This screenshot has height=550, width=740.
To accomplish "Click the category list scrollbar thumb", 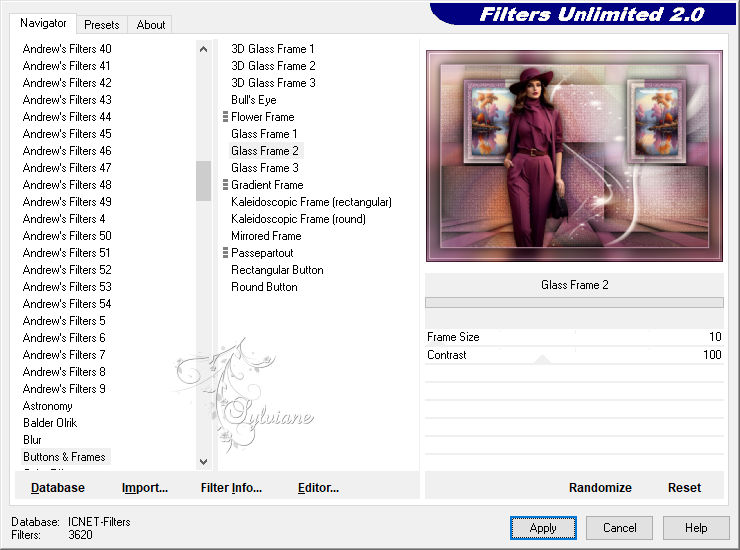I will 203,181.
